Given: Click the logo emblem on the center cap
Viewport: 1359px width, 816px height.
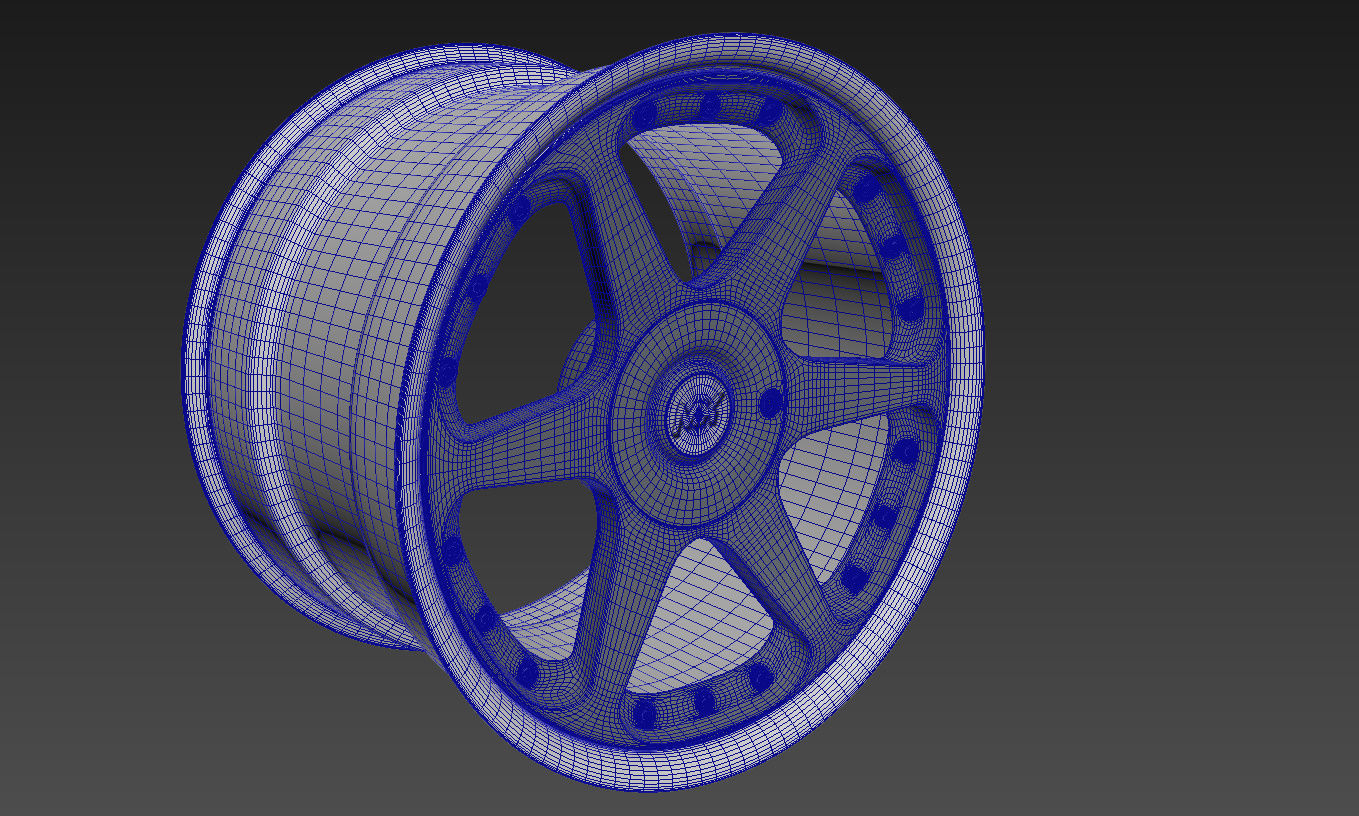Looking at the screenshot, I should 698,415.
